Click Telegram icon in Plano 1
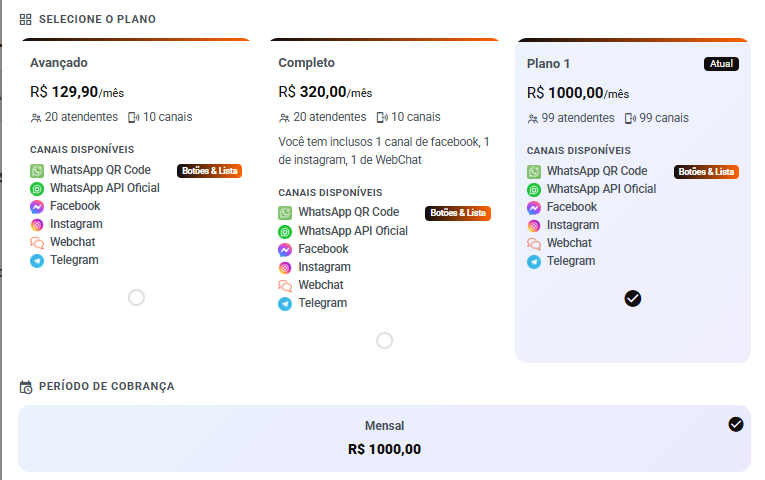Image resolution: width=765 pixels, height=480 pixels. click(x=534, y=261)
